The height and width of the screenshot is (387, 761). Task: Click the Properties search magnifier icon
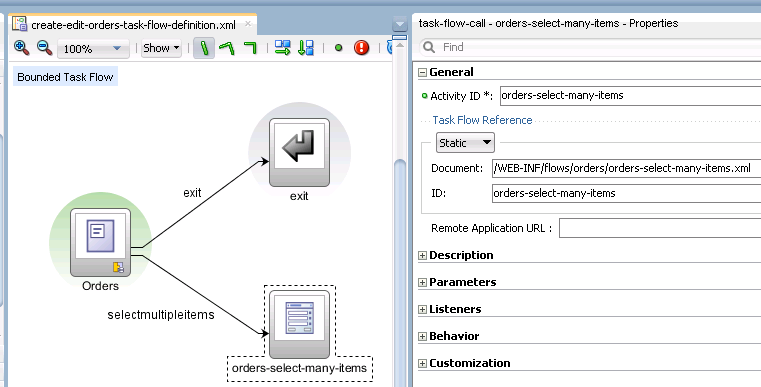click(429, 47)
